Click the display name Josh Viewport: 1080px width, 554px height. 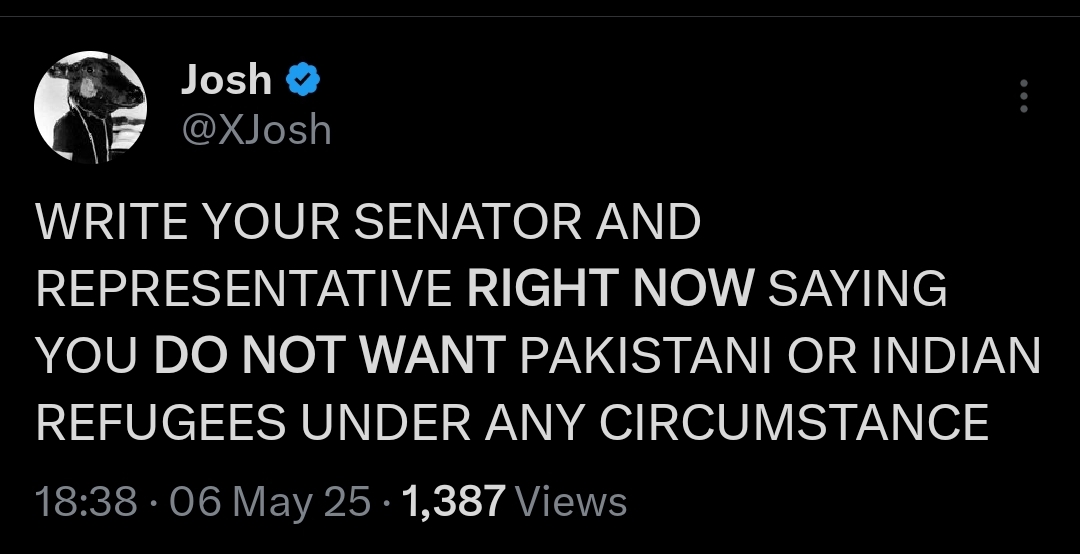(x=226, y=80)
